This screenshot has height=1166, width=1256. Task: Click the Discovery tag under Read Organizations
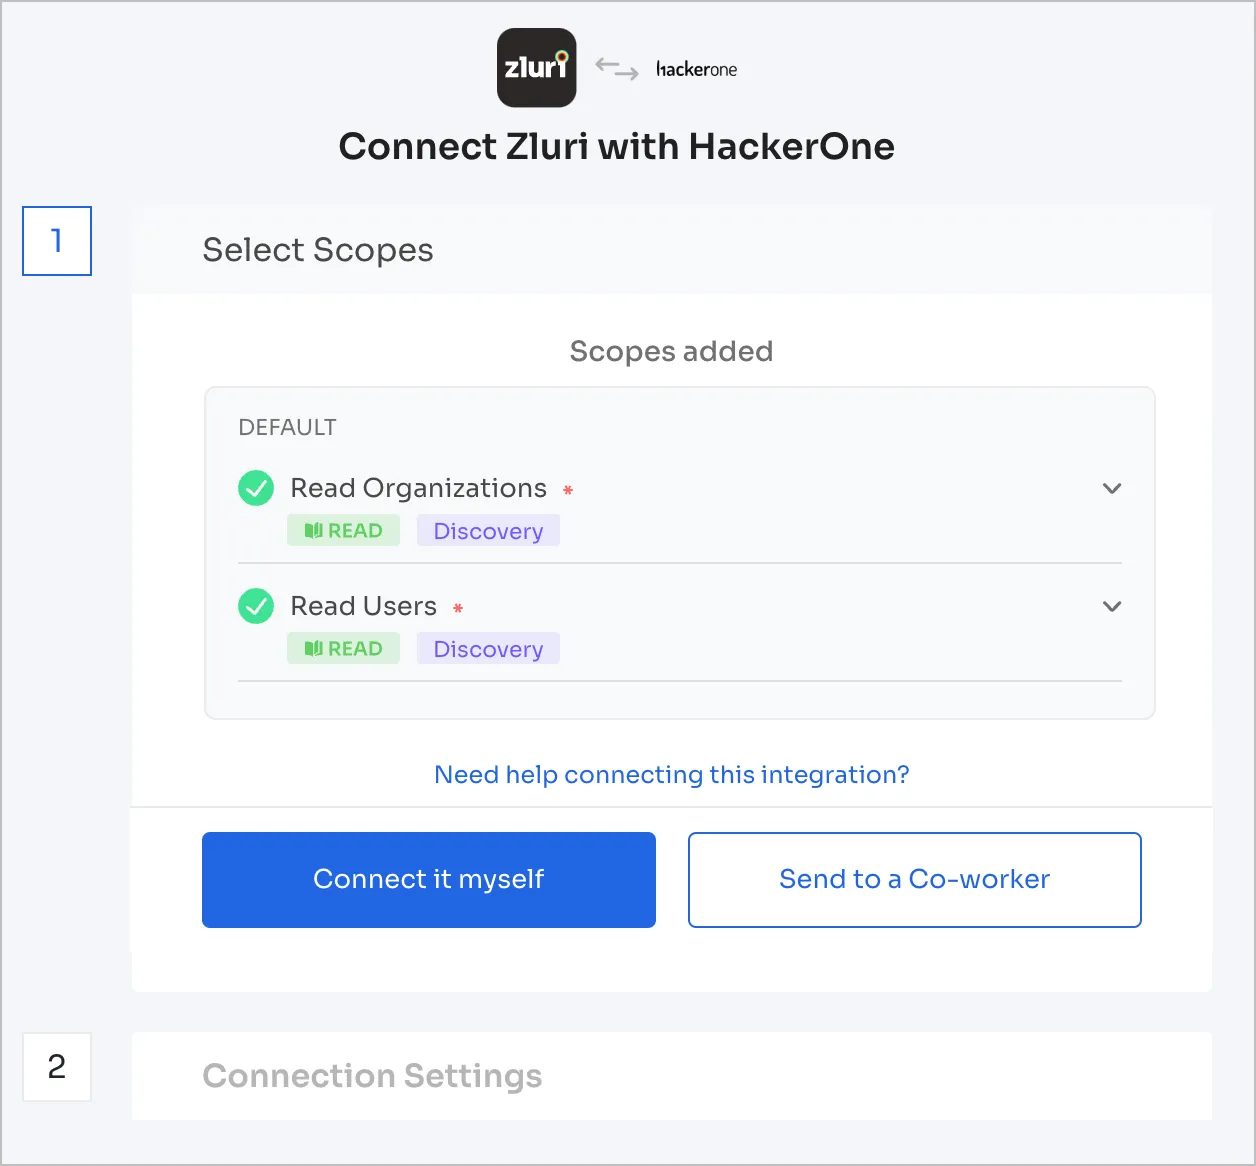pos(488,531)
